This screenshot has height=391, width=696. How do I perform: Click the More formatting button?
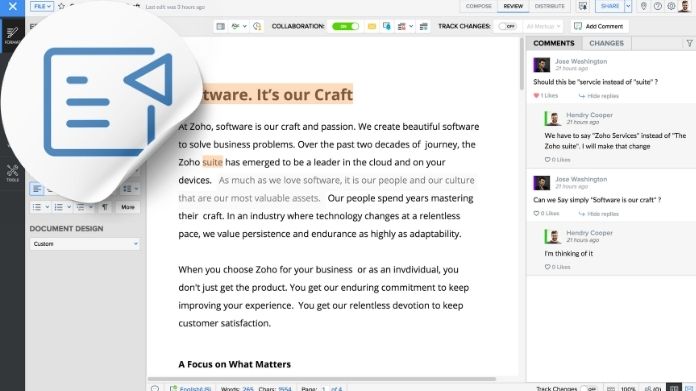[x=128, y=207]
